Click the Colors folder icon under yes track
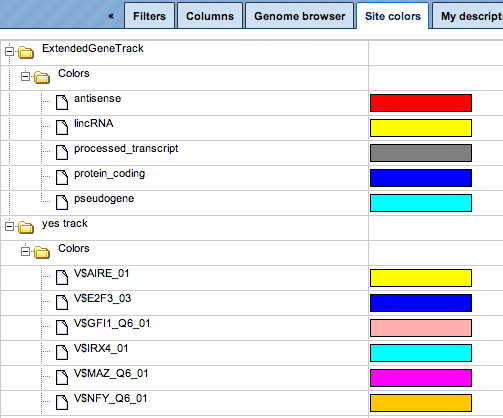 tap(42, 252)
